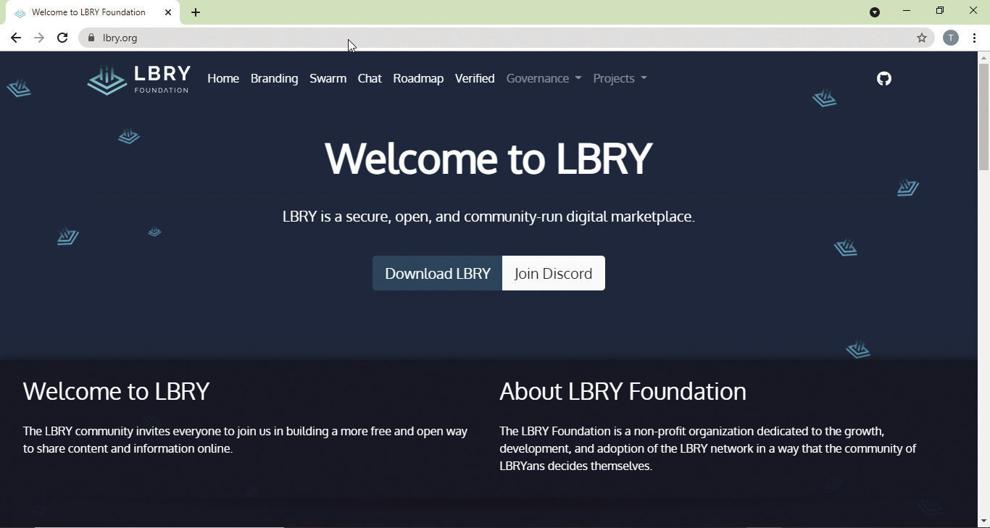Click the large Welcome to LBRY headline

click(x=488, y=158)
